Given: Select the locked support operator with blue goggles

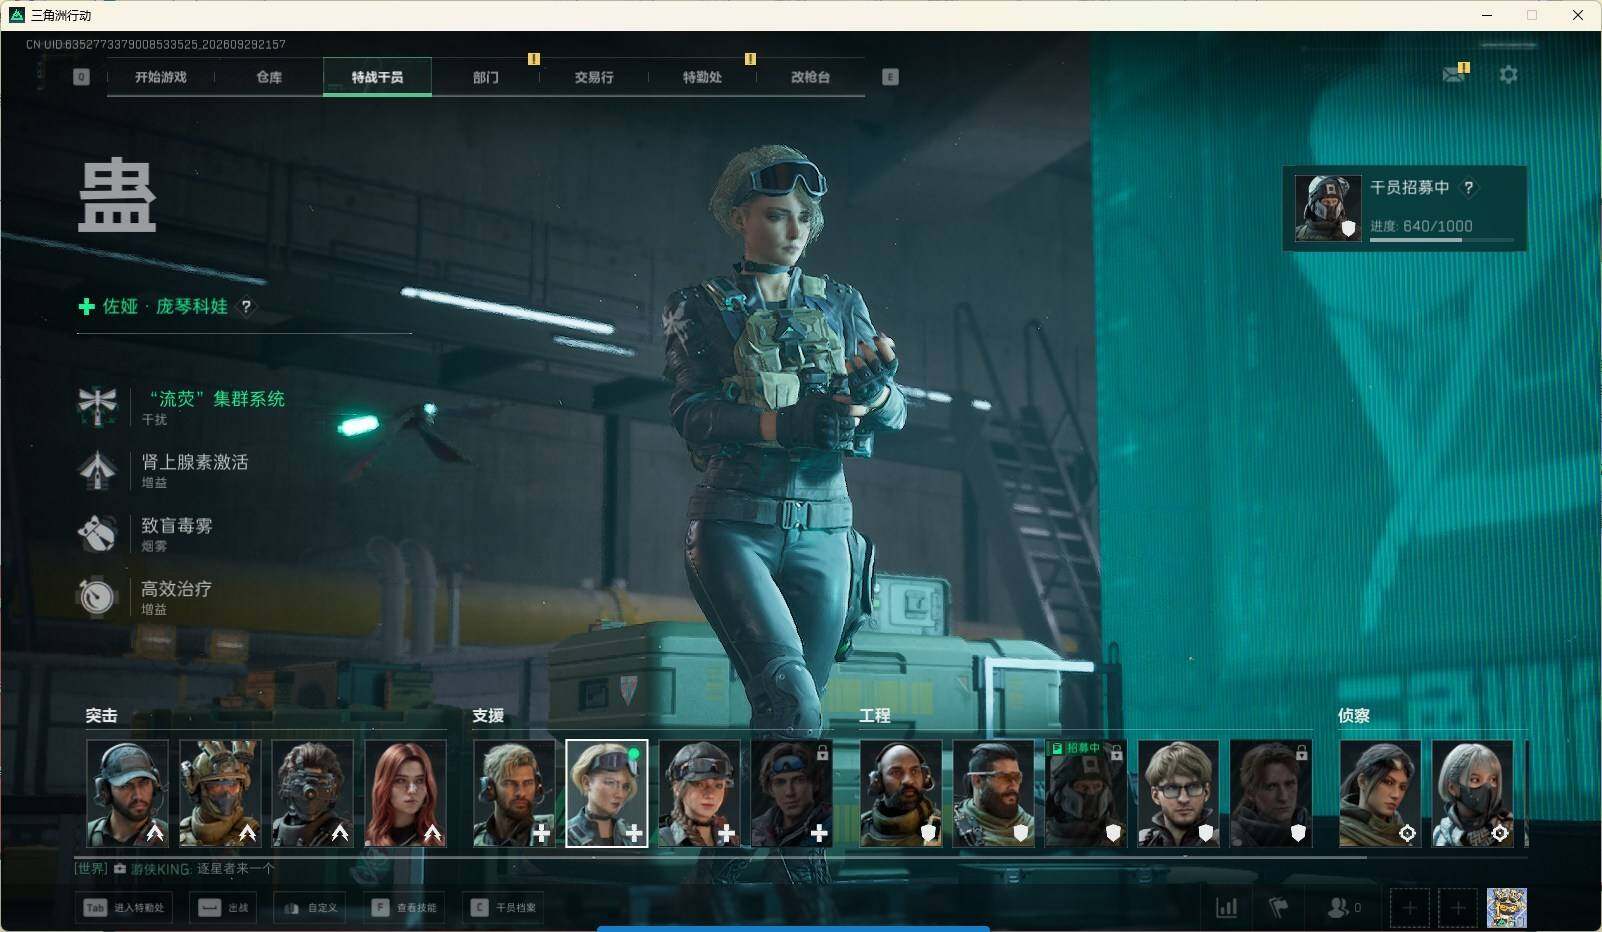Looking at the screenshot, I should click(792, 794).
